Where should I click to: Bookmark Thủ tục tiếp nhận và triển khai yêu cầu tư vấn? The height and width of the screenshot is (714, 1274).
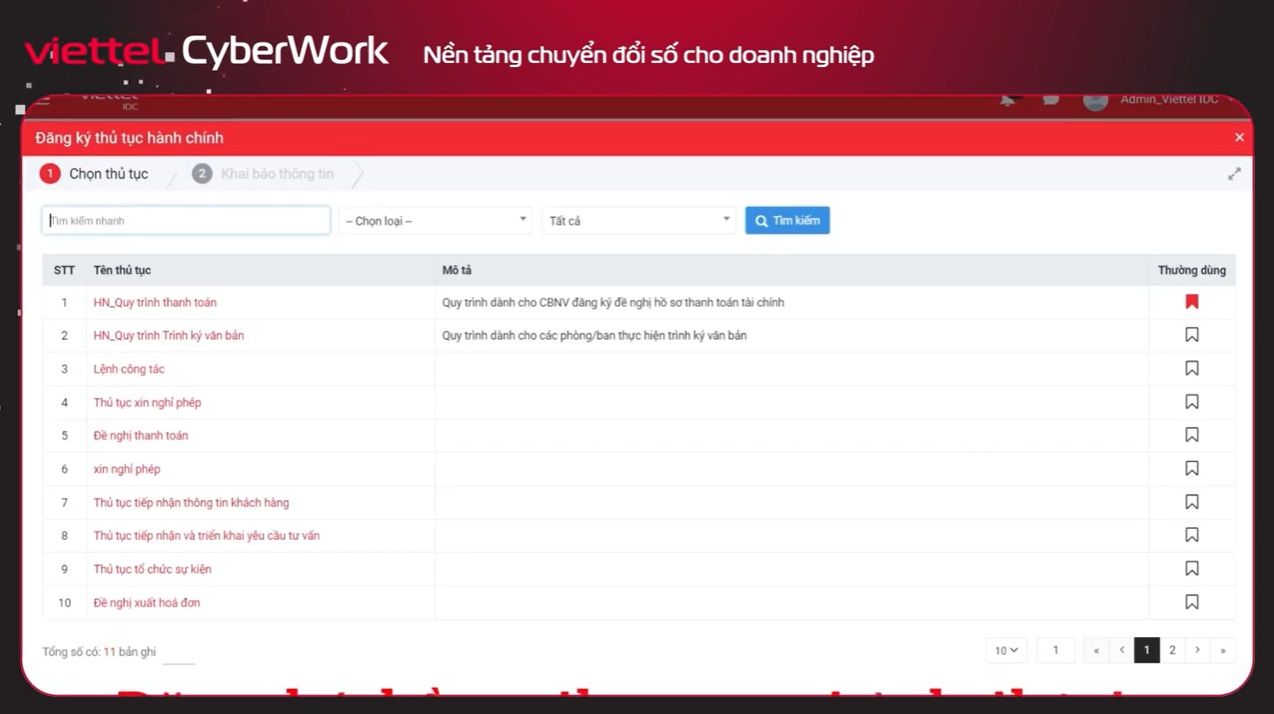[1191, 535]
